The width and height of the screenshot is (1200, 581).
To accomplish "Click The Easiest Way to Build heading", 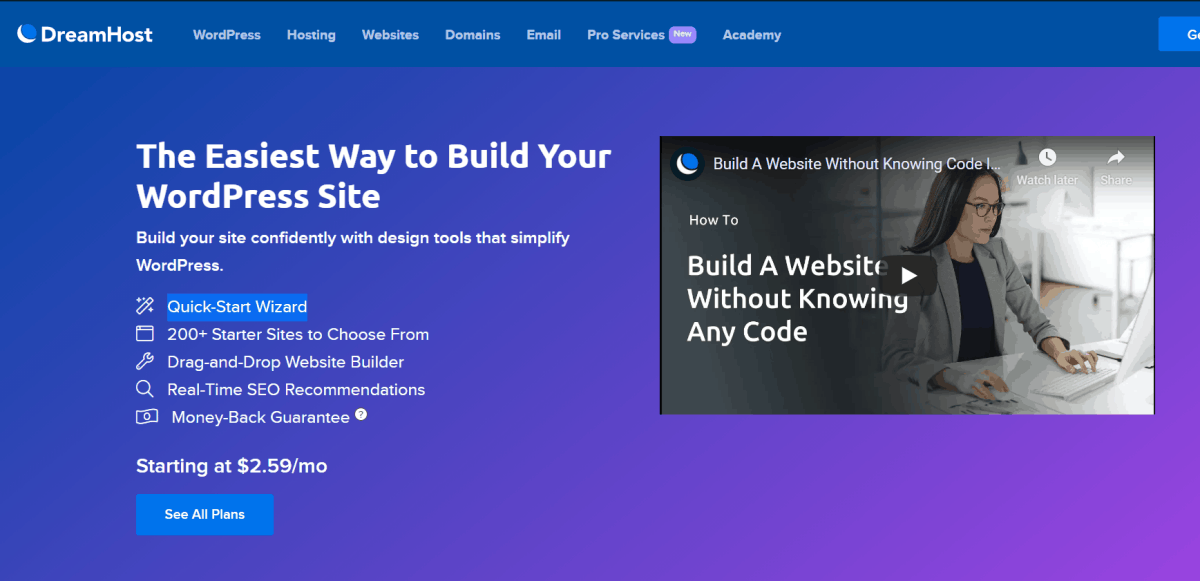I will pyautogui.click(x=374, y=175).
